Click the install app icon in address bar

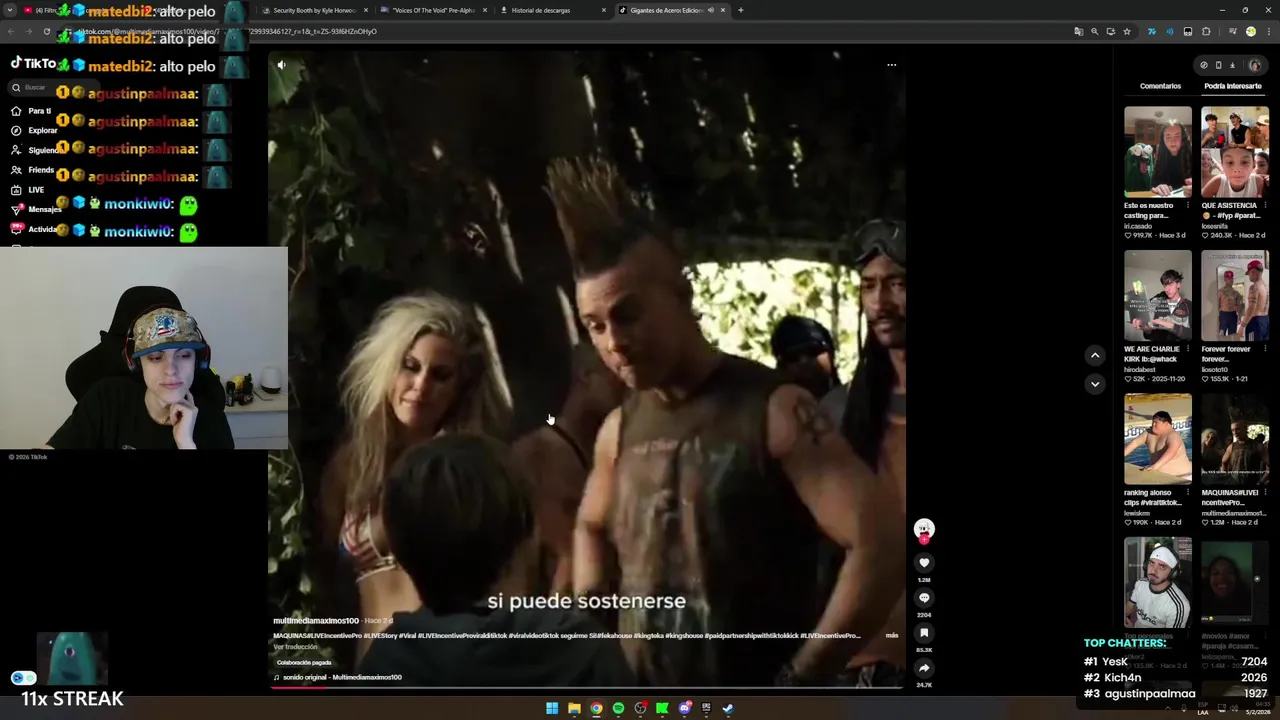point(1111,31)
